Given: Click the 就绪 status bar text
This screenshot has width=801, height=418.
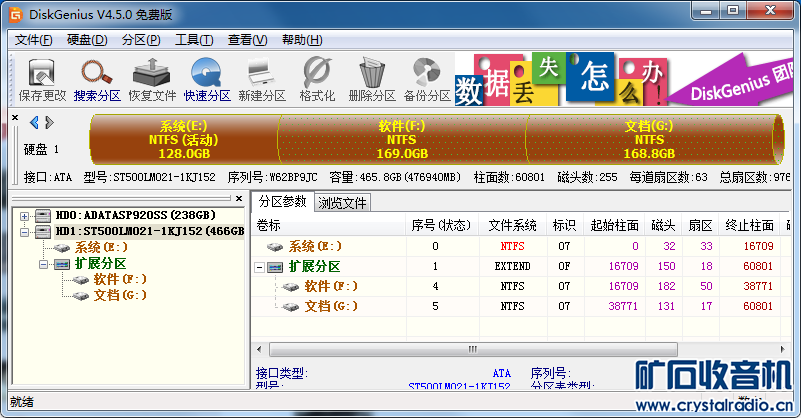Looking at the screenshot, I should [x=21, y=402].
